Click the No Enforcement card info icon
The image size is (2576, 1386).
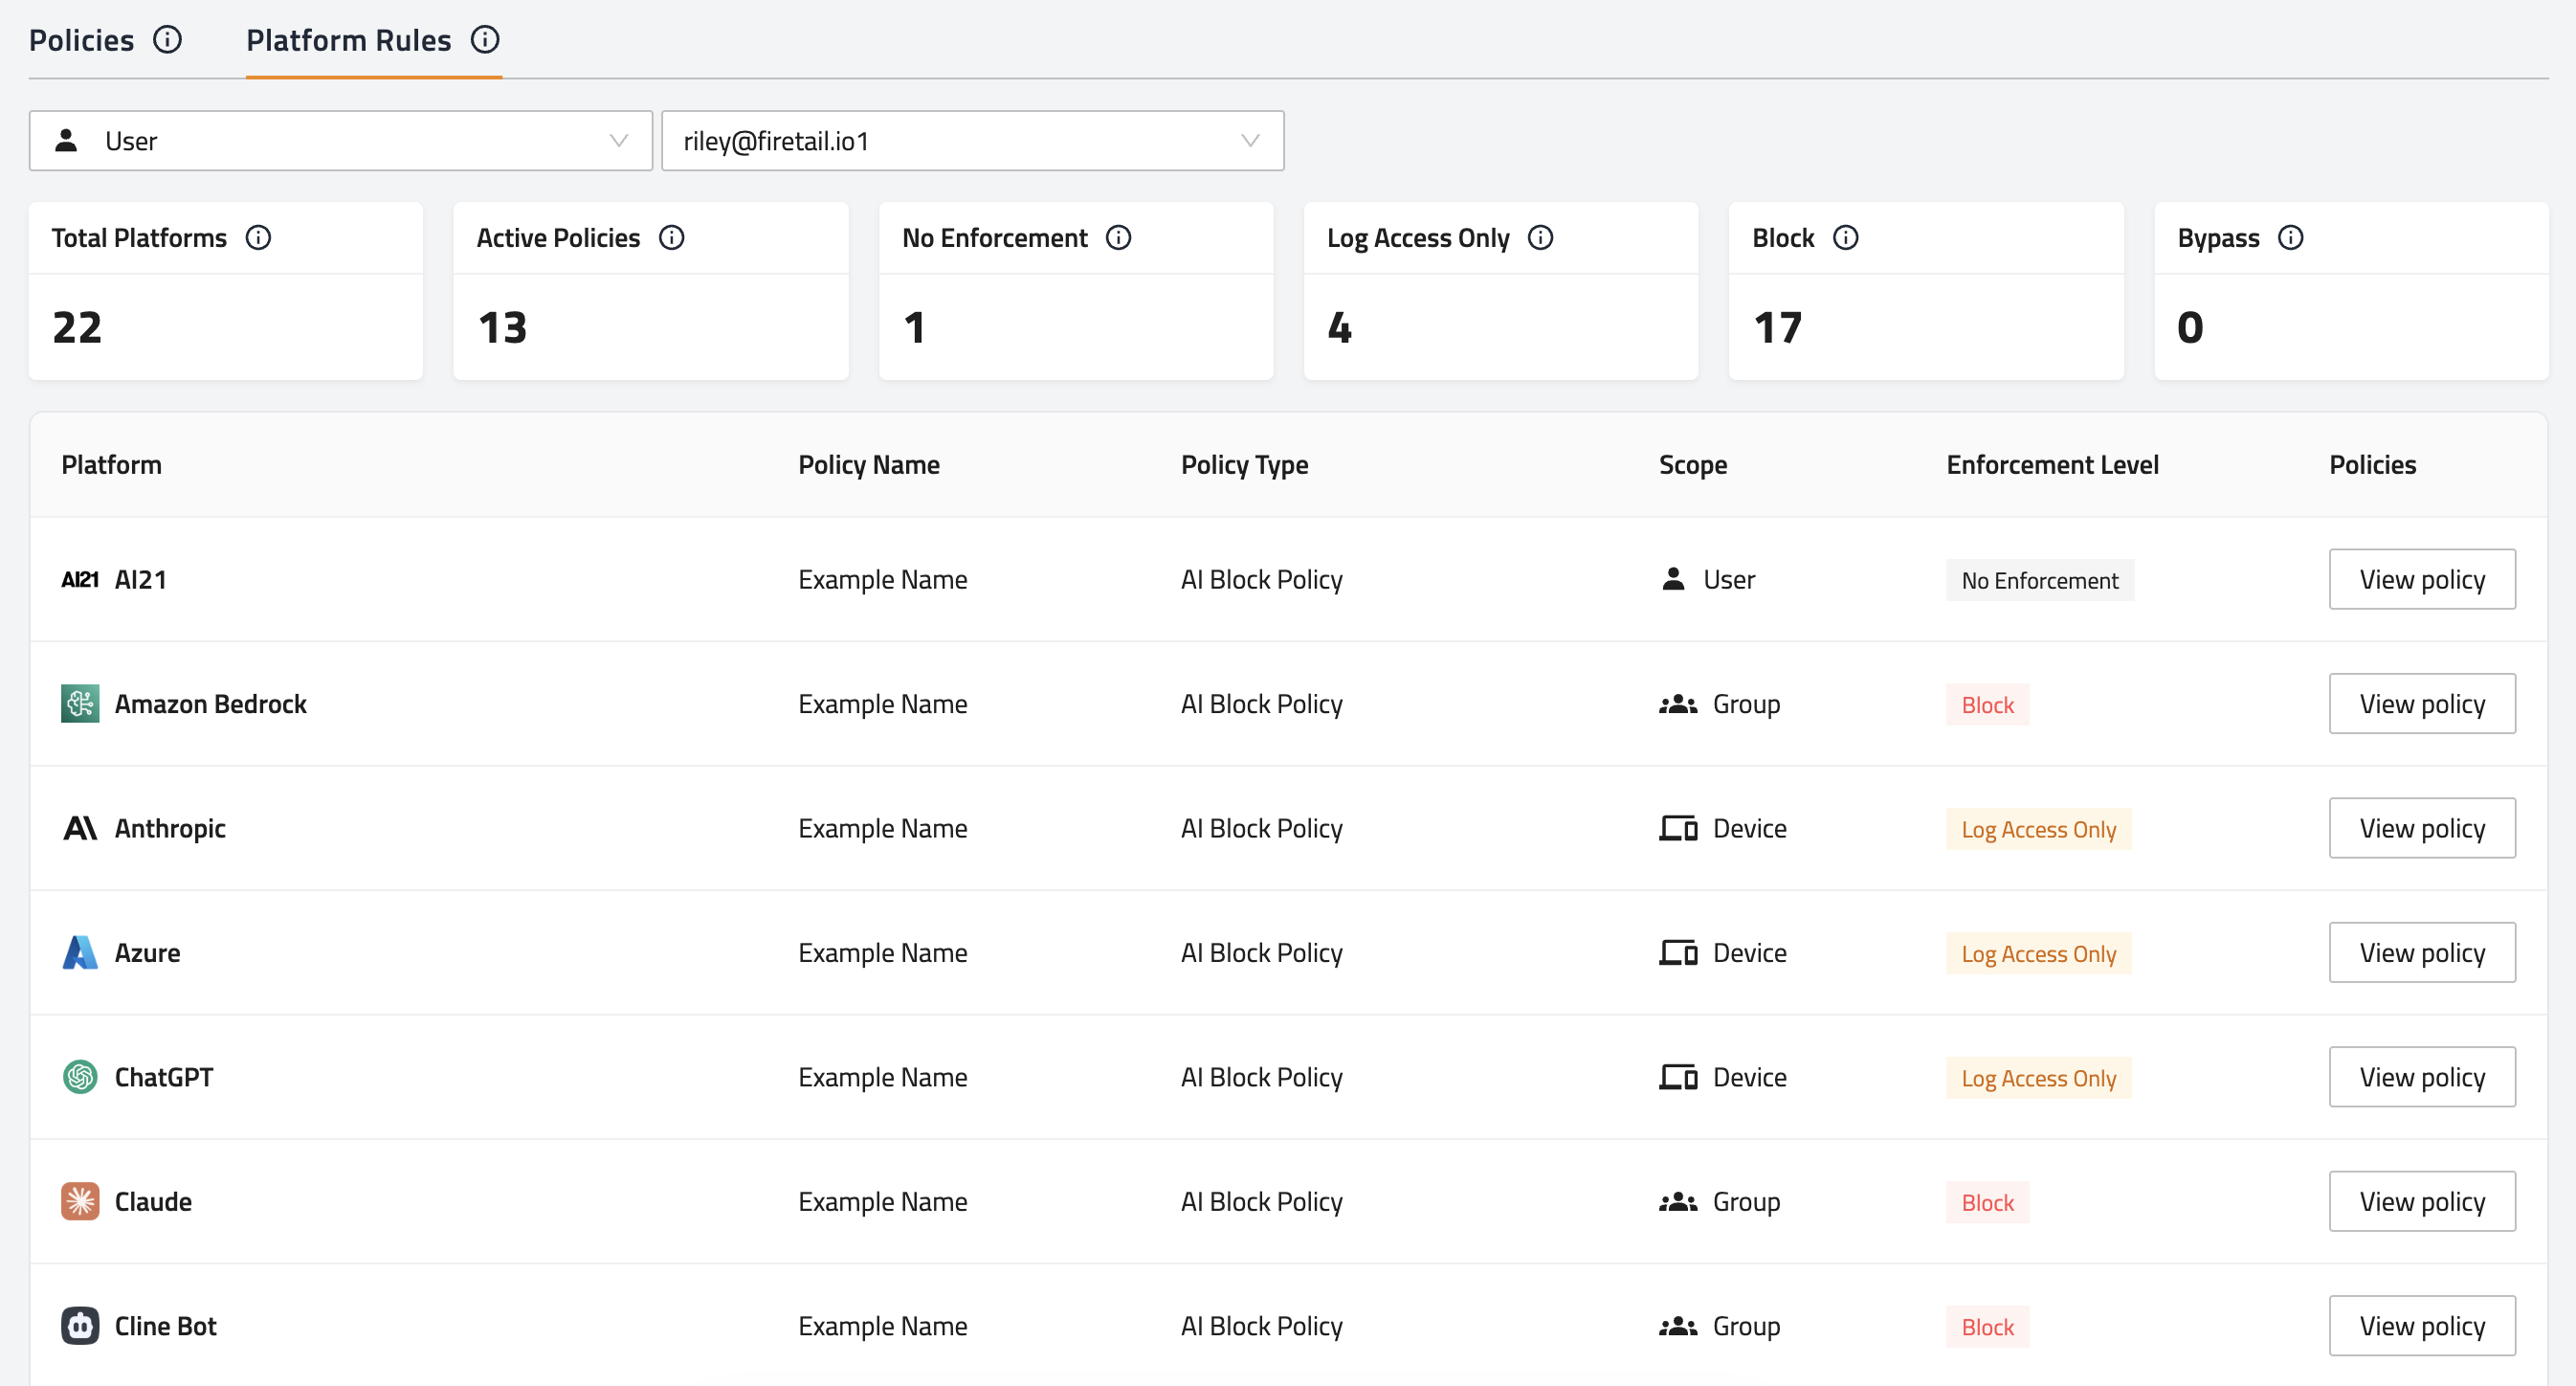tap(1119, 238)
